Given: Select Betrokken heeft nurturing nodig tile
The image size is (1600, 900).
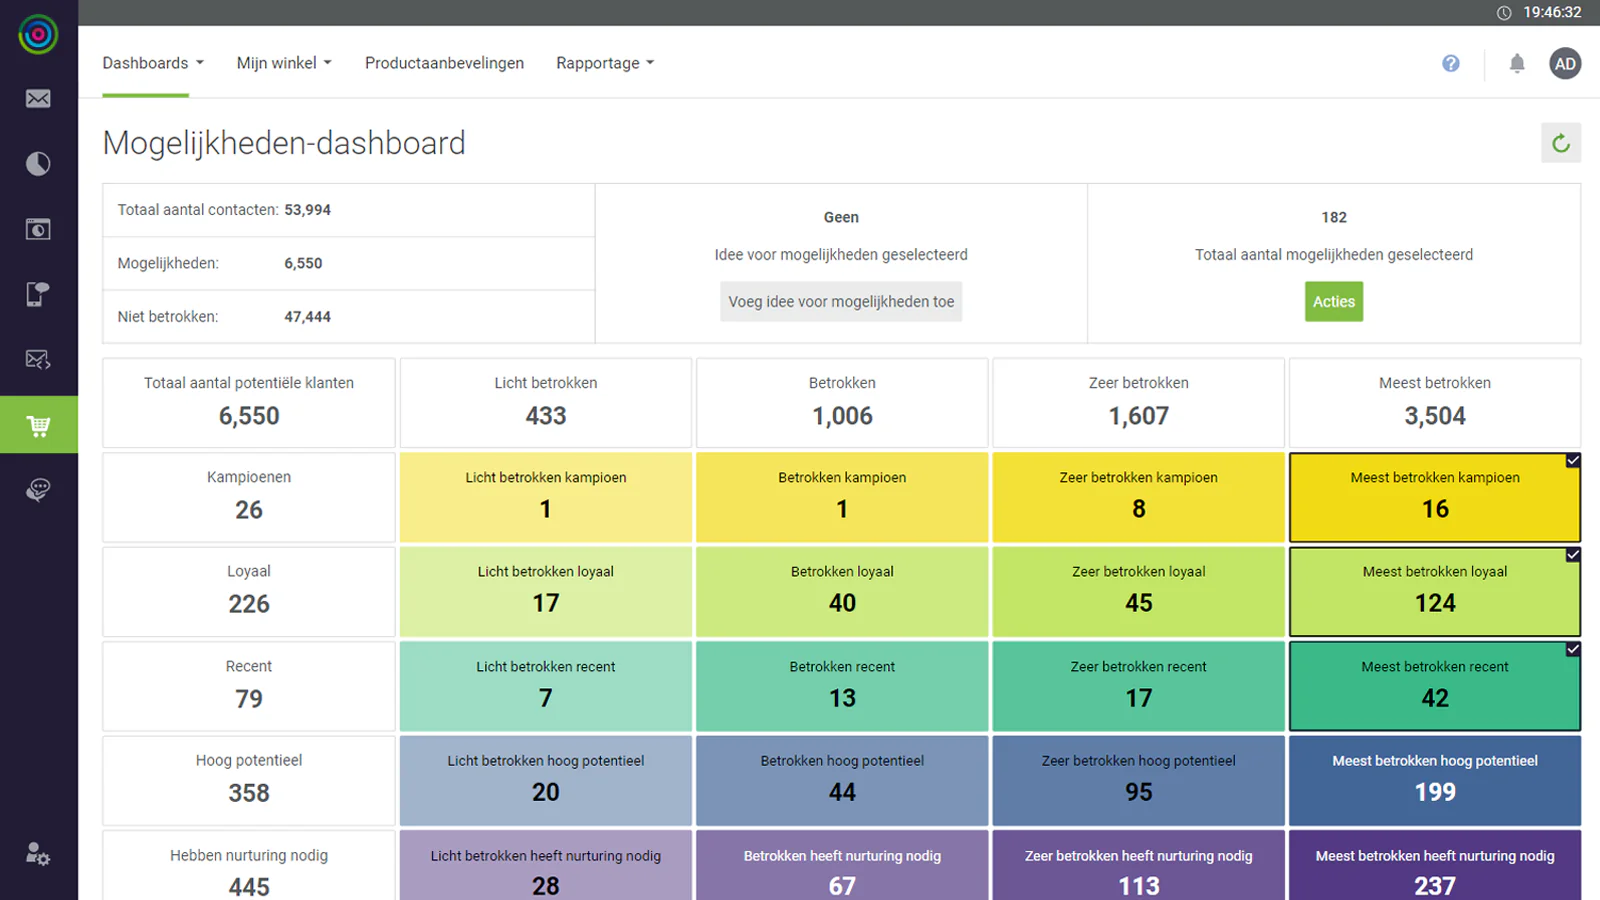Looking at the screenshot, I should [842, 866].
